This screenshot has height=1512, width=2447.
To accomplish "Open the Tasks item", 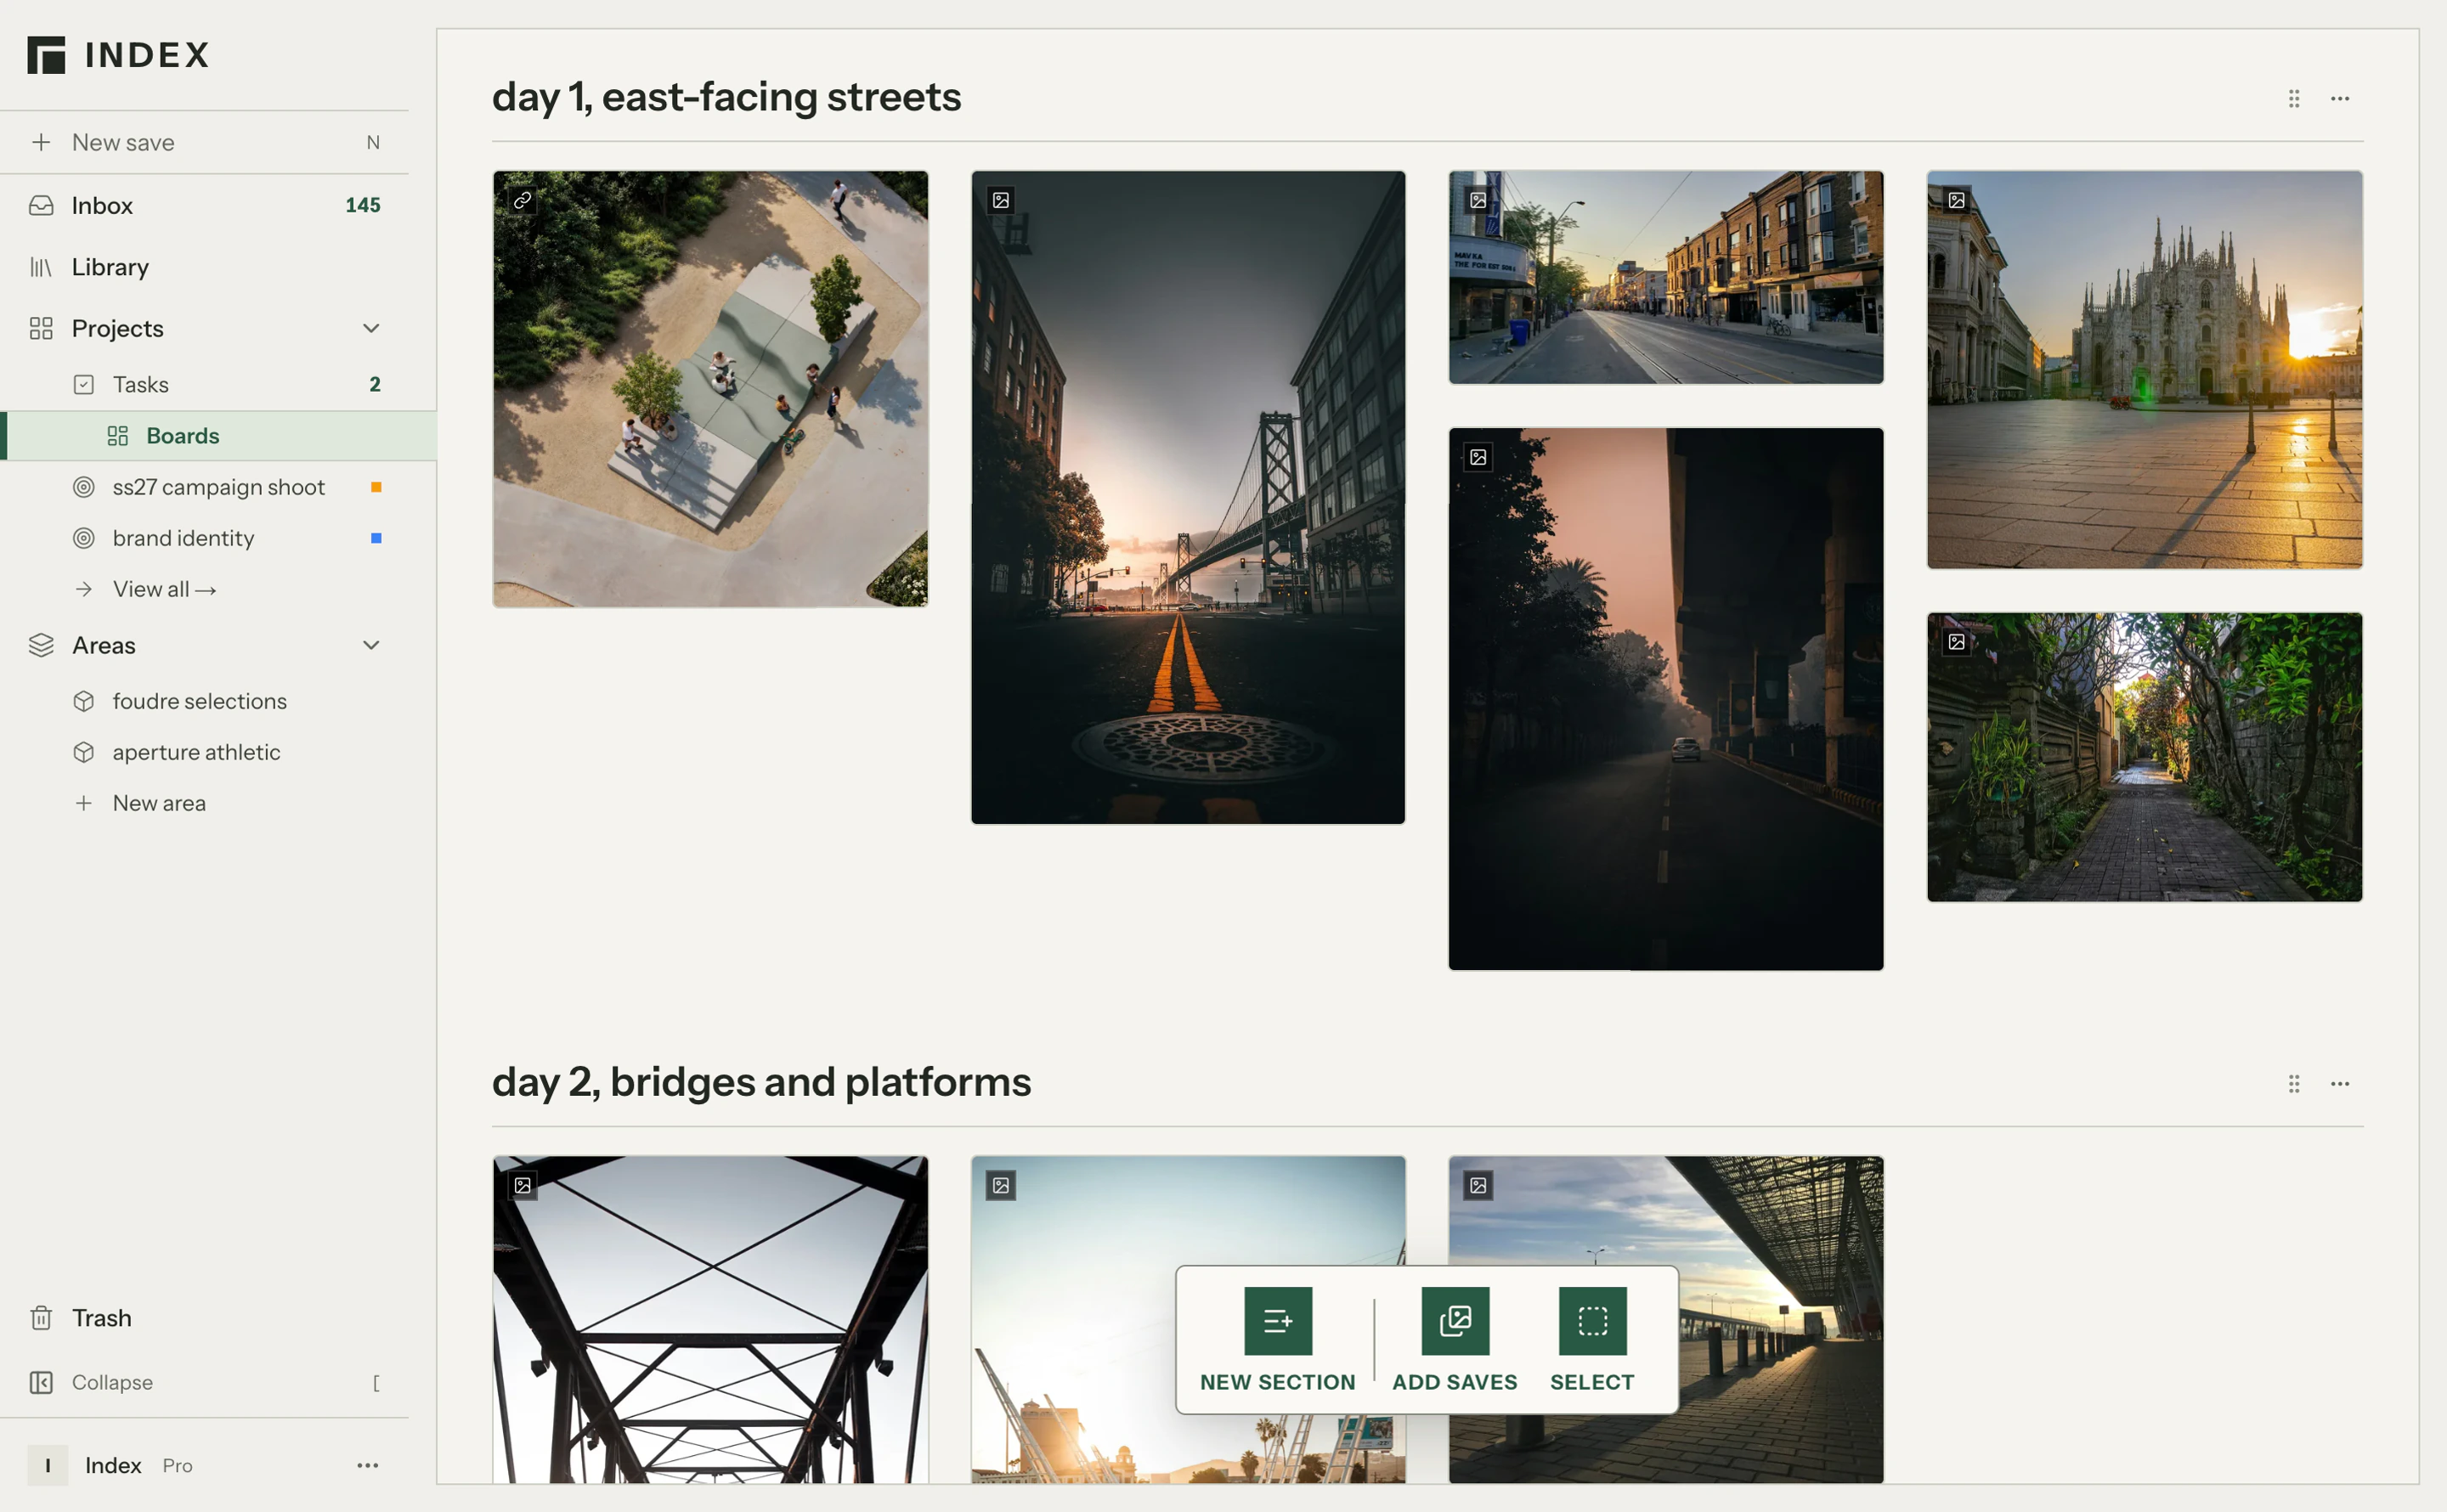I will [x=218, y=384].
